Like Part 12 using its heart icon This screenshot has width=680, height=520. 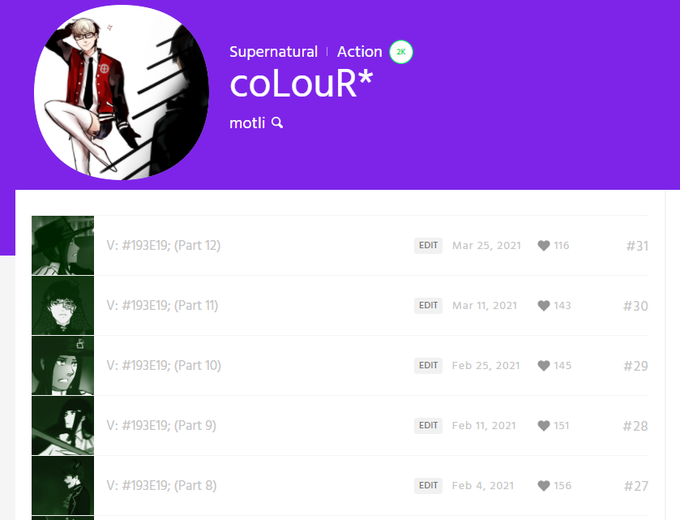(x=543, y=245)
